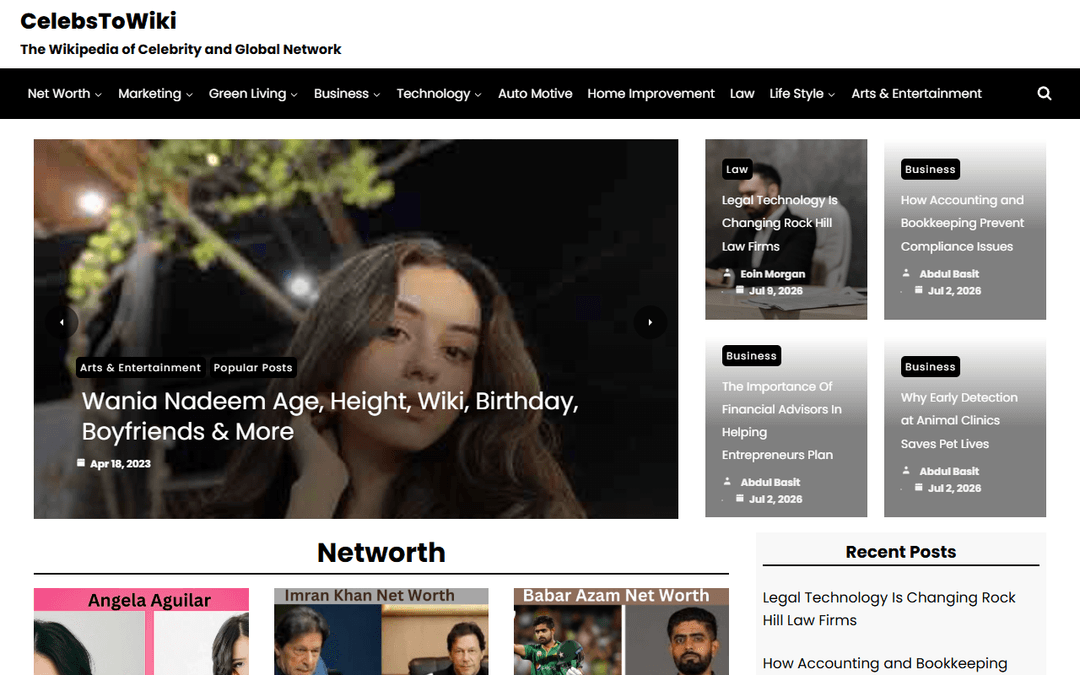1080x675 pixels.
Task: Click the Networth section heading
Action: 381,552
